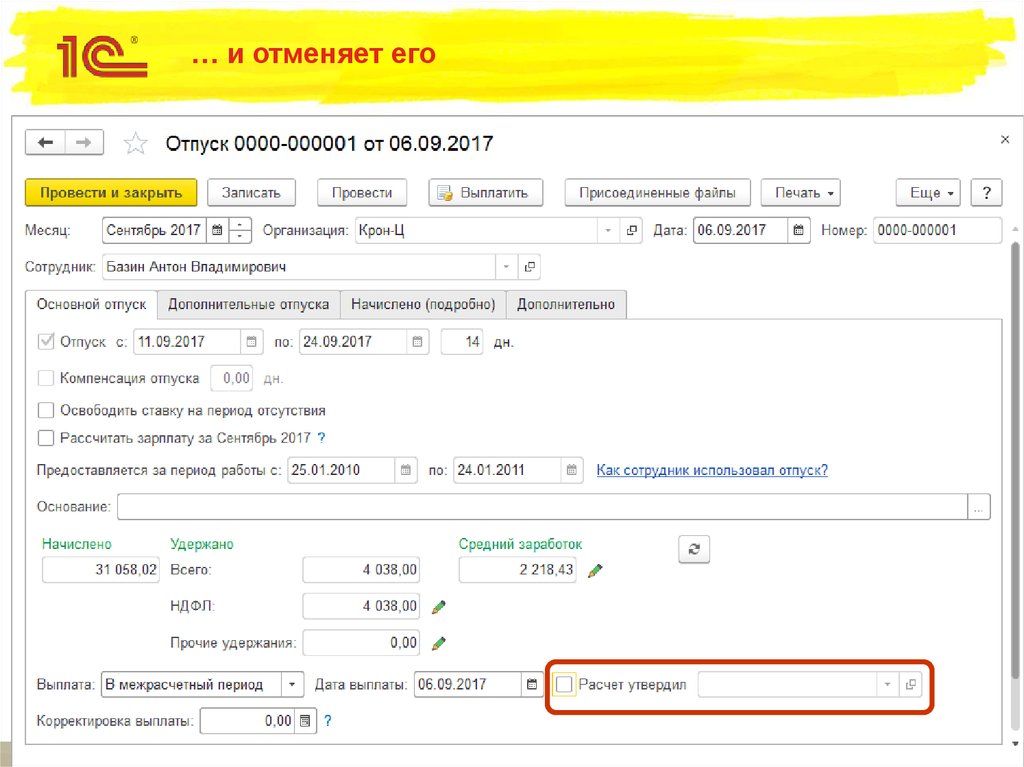Open Сотрудник in separate window icon
Screen dimensions: 1024x767
coord(529,267)
